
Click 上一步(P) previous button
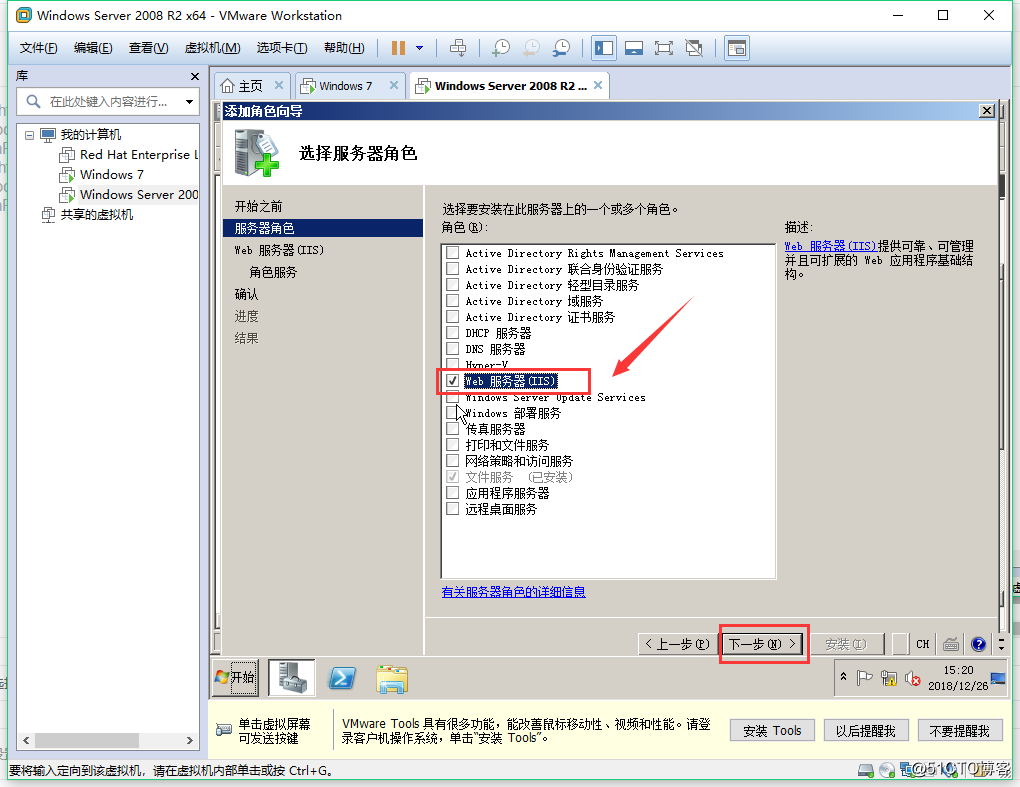(677, 644)
